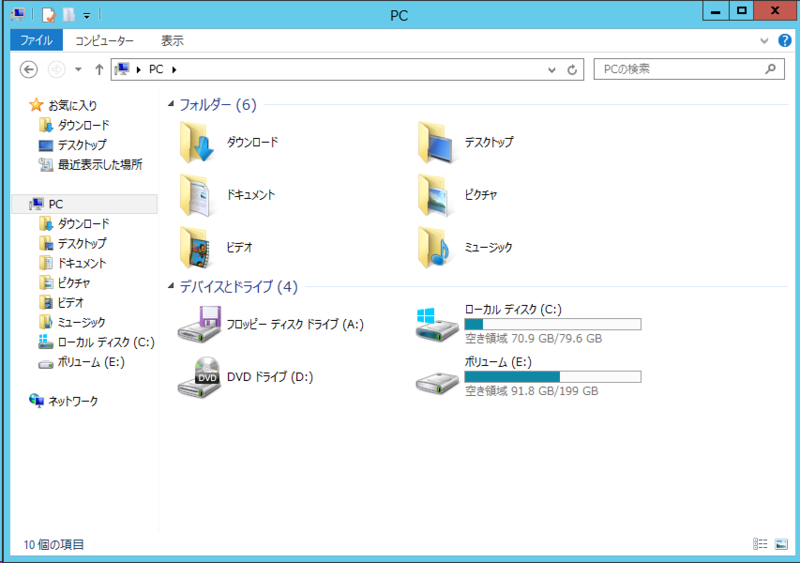Screen dimensions: 800x563
Task: Open the DVD ドライブ (D:) icon
Action: click(196, 376)
